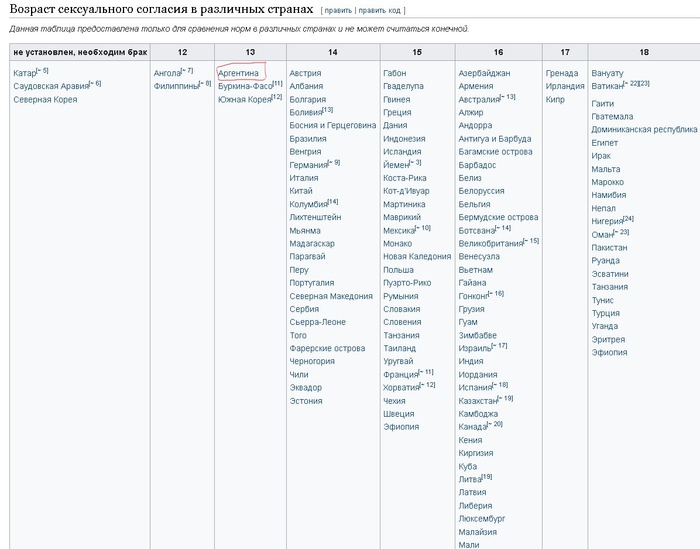
Task: Select the Гренада link in column 17
Action: click(562, 73)
